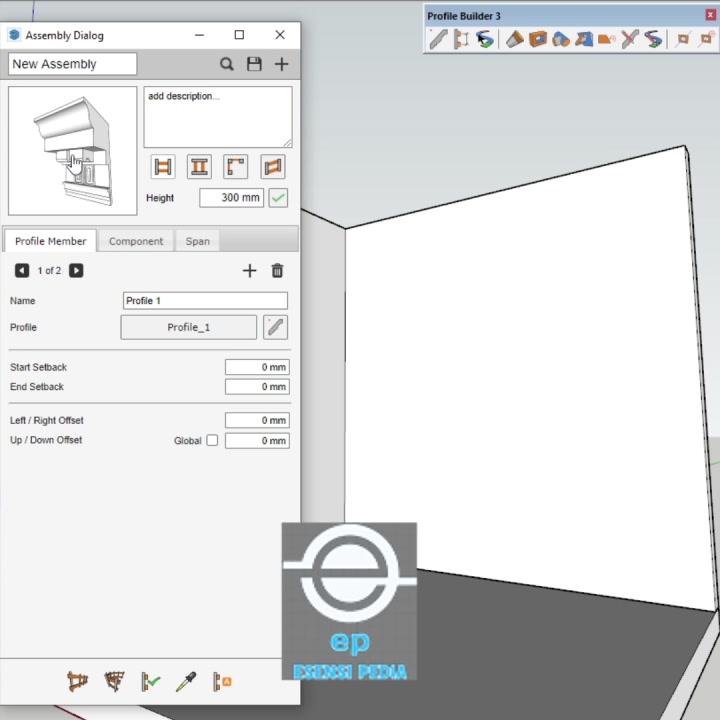Click the '1 of 2' member counter text
720x720 pixels.
coord(49,270)
